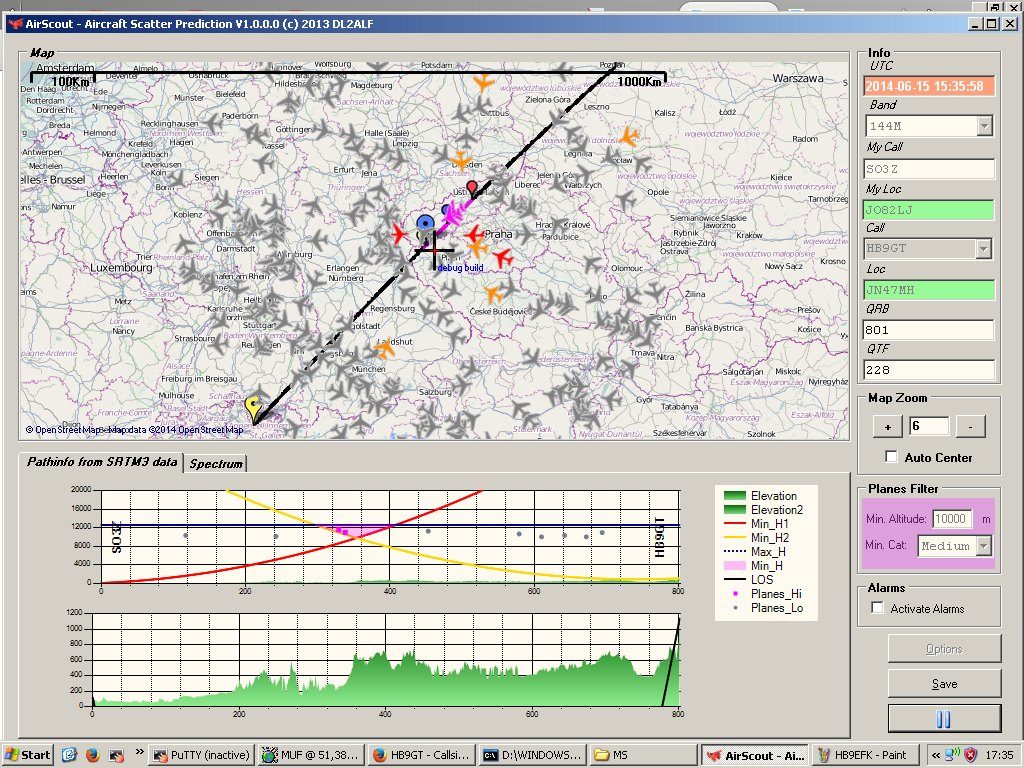Click the orange airplane below Praha label
The height and width of the screenshot is (768, 1024).
tap(478, 248)
